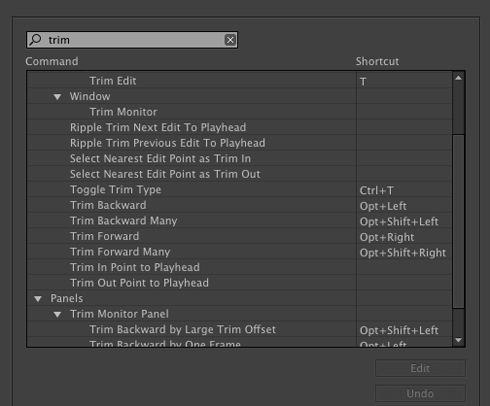
Task: Collapse the Trim Monitor Panel group
Action: click(57, 314)
